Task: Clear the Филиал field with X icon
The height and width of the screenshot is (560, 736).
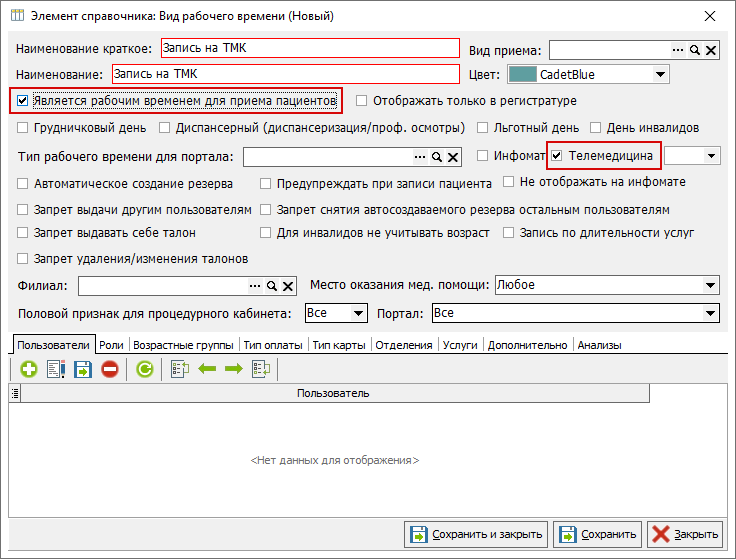Action: (288, 286)
